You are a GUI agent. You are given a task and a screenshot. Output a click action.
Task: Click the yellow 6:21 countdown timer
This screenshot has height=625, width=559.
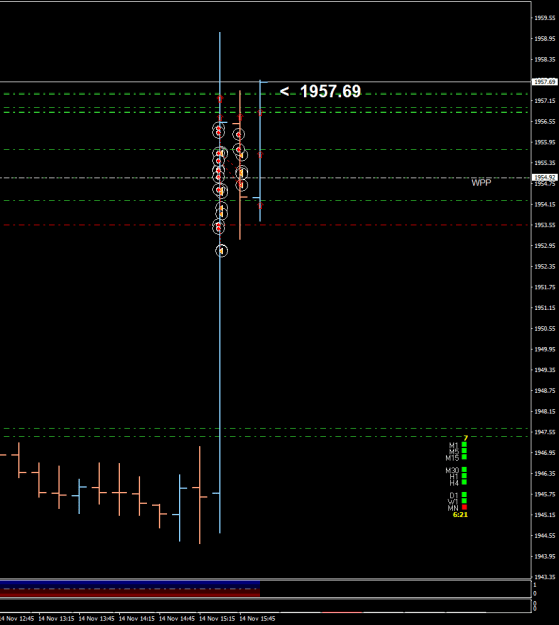pyautogui.click(x=460, y=515)
